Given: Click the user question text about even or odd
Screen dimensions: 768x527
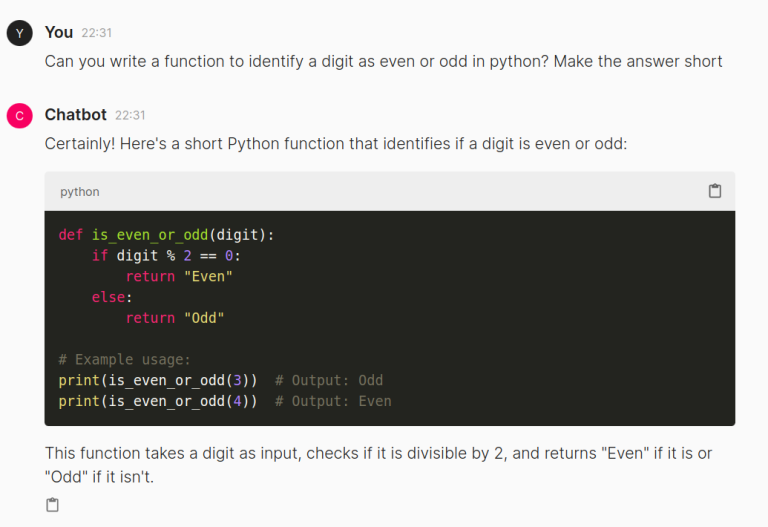Looking at the screenshot, I should [383, 61].
